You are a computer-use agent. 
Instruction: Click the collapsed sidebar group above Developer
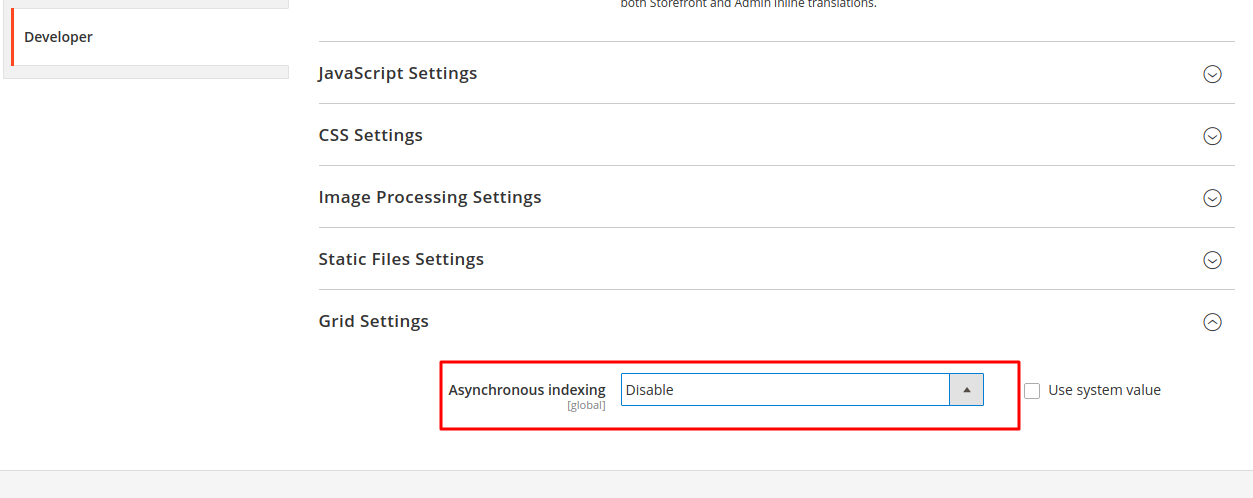click(147, 4)
